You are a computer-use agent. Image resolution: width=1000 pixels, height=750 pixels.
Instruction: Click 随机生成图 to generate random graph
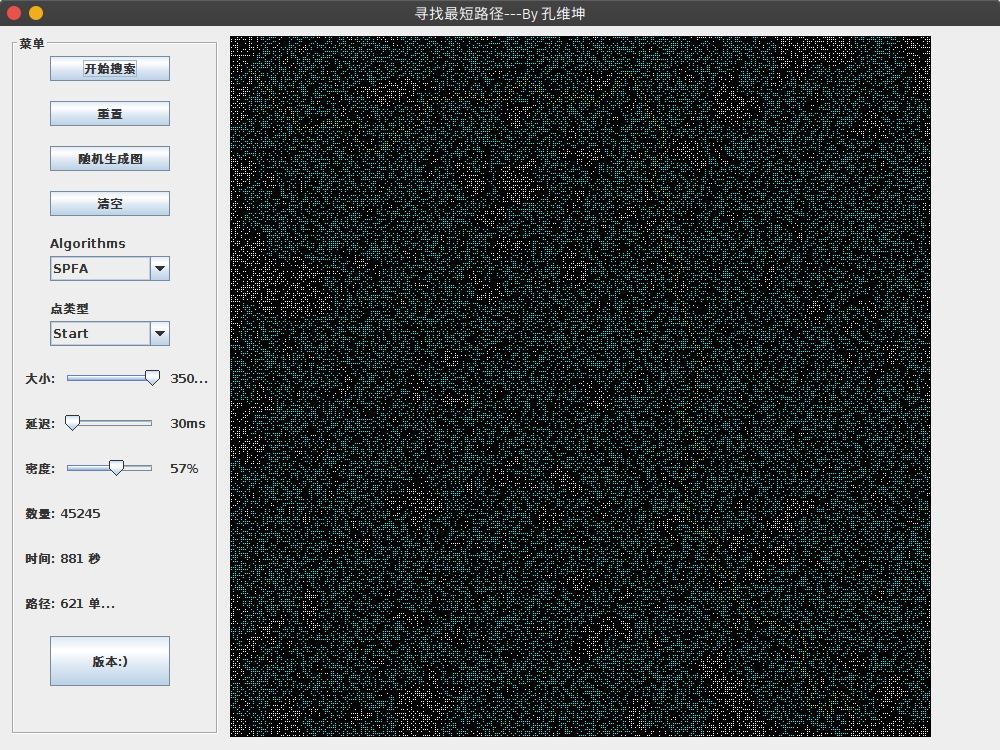pos(109,158)
